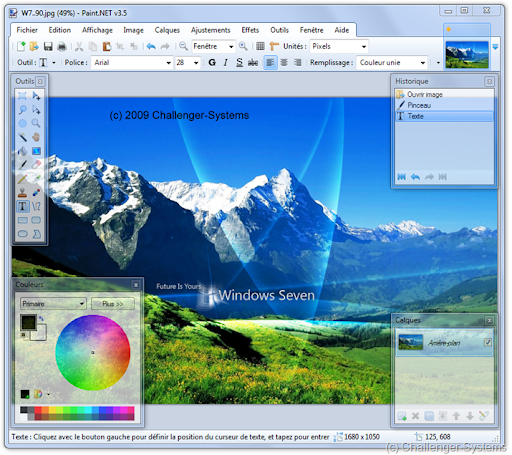This screenshot has height=455, width=512.
Task: Align text to the right
Action: pos(298,62)
